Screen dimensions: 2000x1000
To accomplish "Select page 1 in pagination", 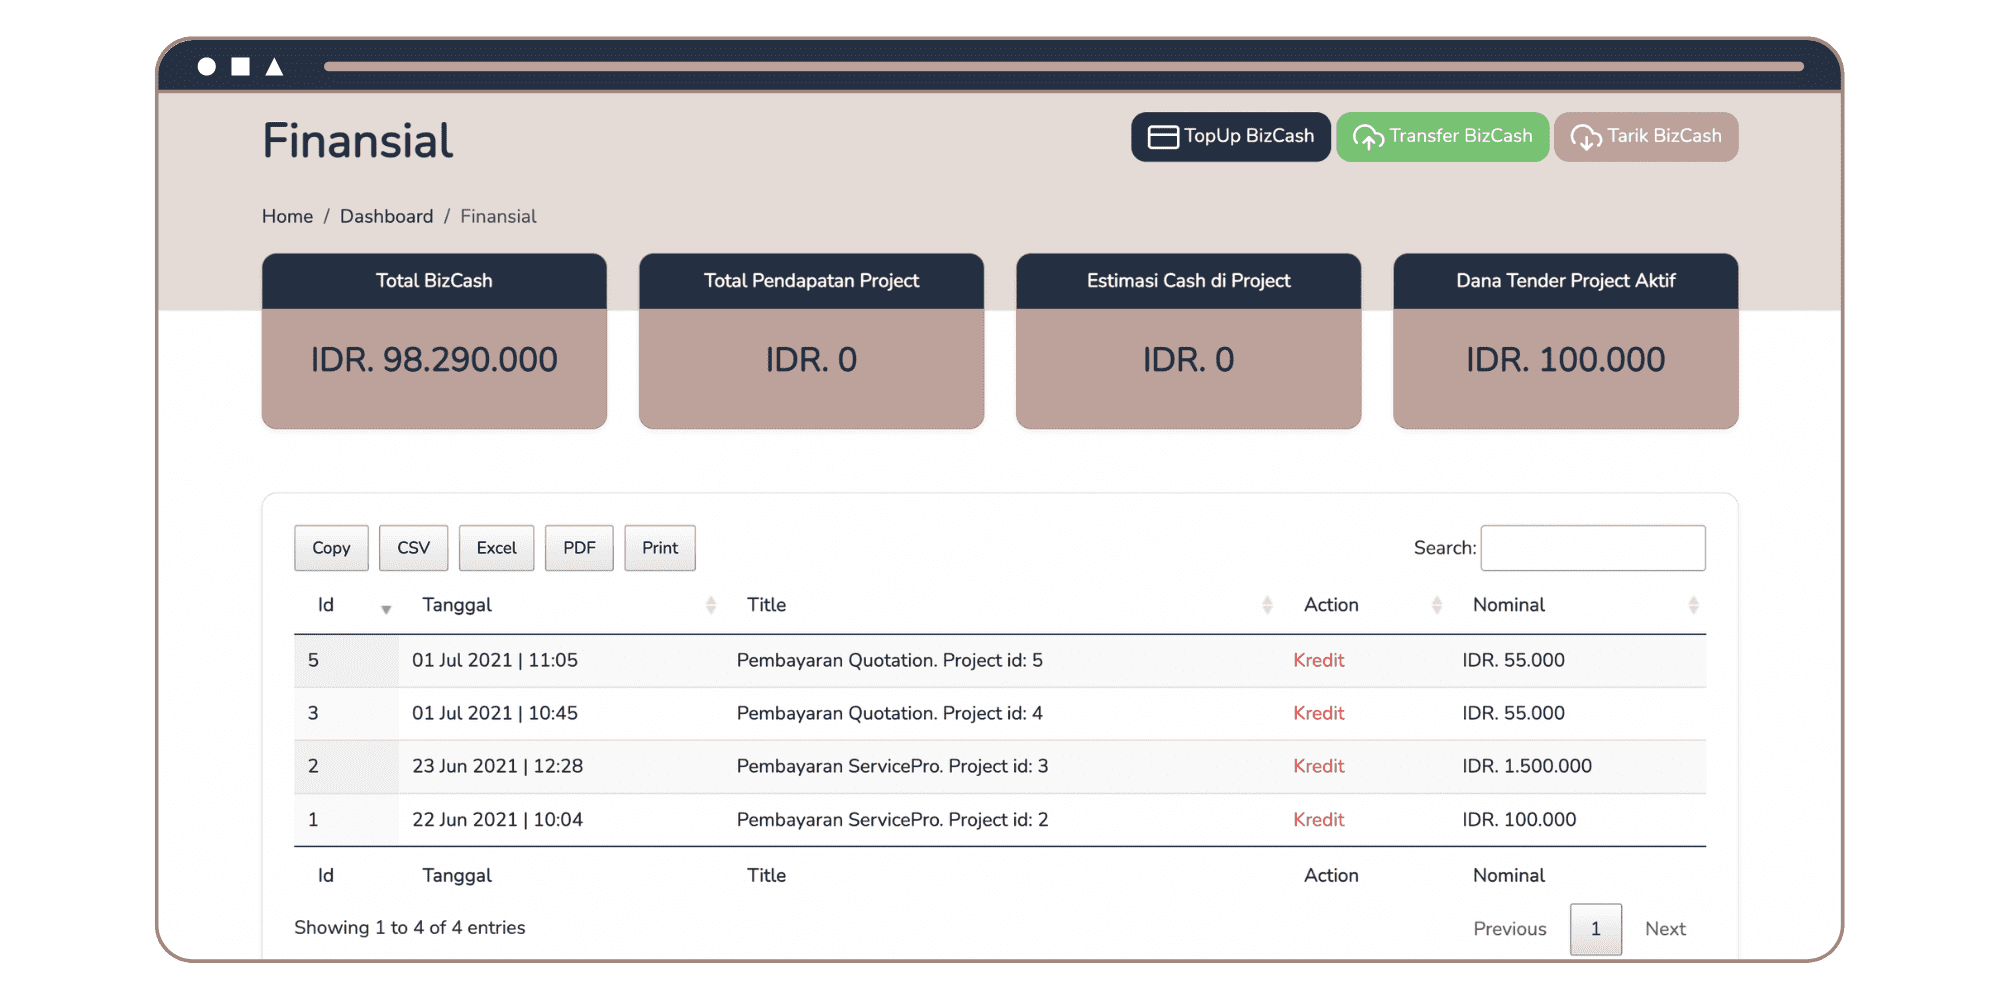I will point(1595,929).
